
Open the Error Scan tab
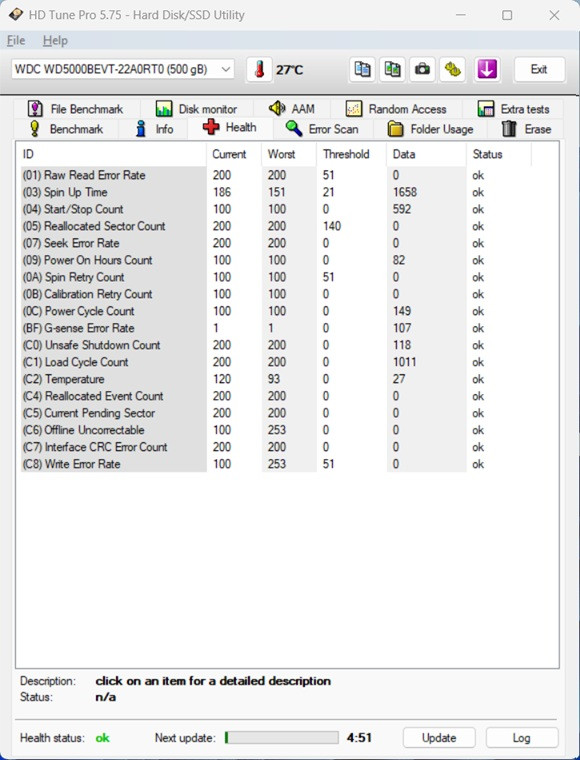[x=323, y=129]
